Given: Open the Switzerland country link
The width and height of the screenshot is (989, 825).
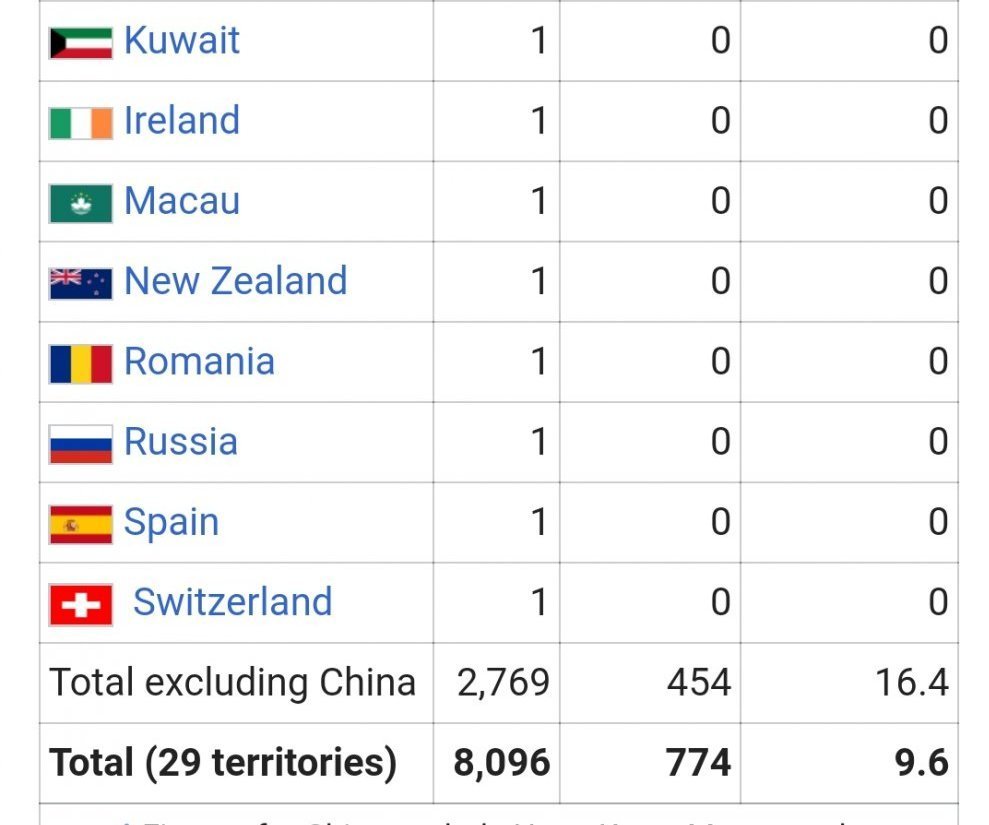Looking at the screenshot, I should pyautogui.click(x=232, y=602).
